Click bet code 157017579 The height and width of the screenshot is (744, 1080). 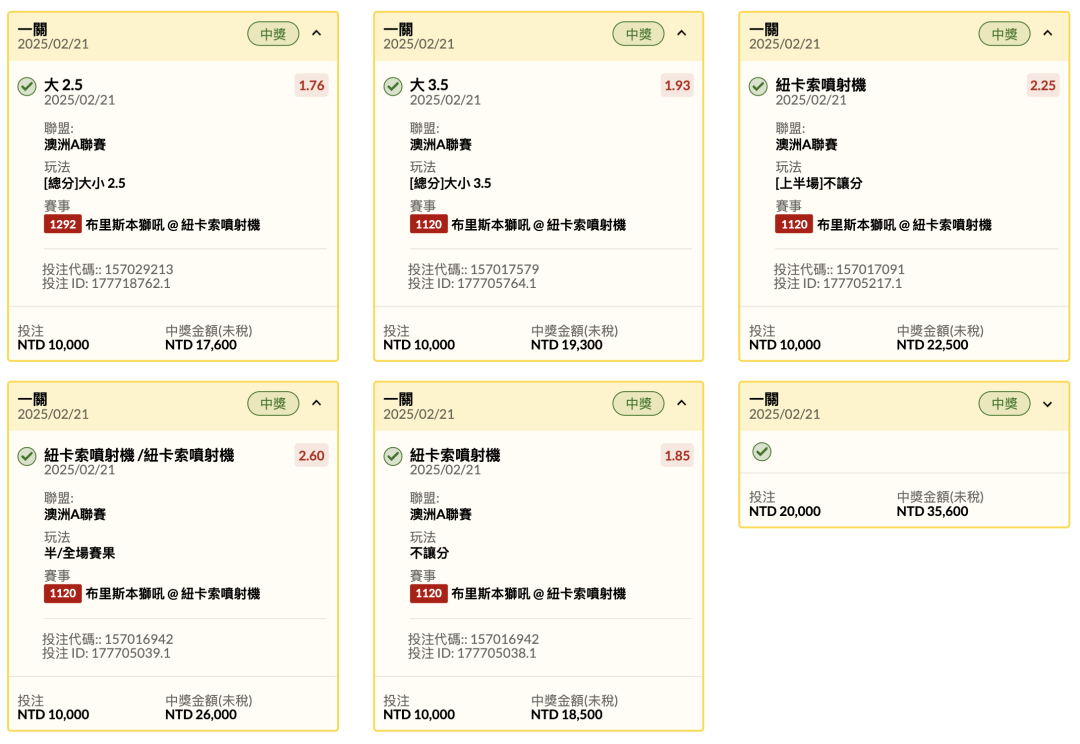coord(473,269)
